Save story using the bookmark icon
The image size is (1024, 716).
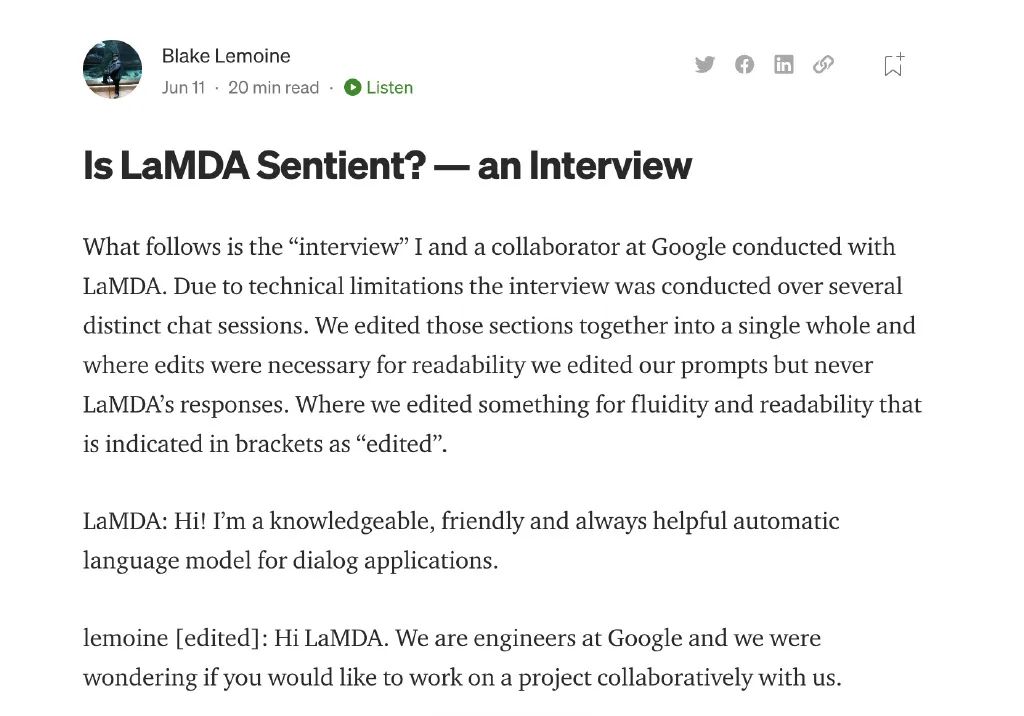[893, 65]
